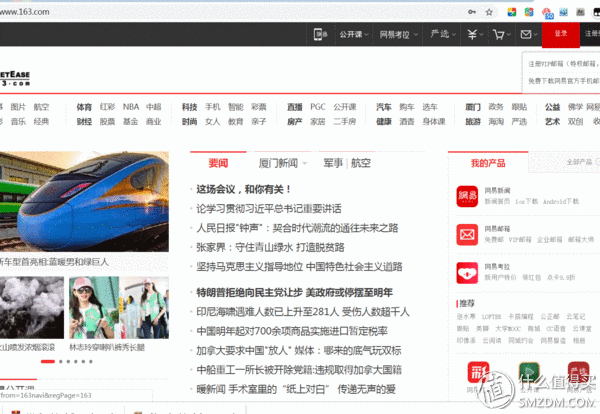This screenshot has width=600, height=414.
Task: Select the 全部产品 tab
Action: pos(579,162)
